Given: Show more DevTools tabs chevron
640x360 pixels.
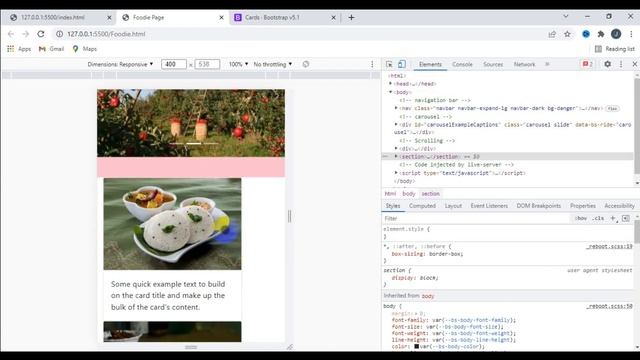Looking at the screenshot, I should pyautogui.click(x=547, y=64).
